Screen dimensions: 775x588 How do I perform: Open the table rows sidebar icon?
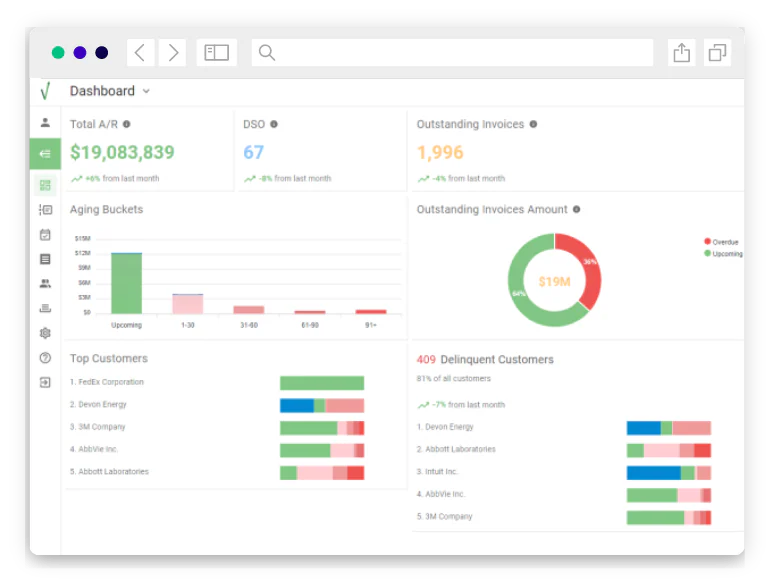point(45,259)
